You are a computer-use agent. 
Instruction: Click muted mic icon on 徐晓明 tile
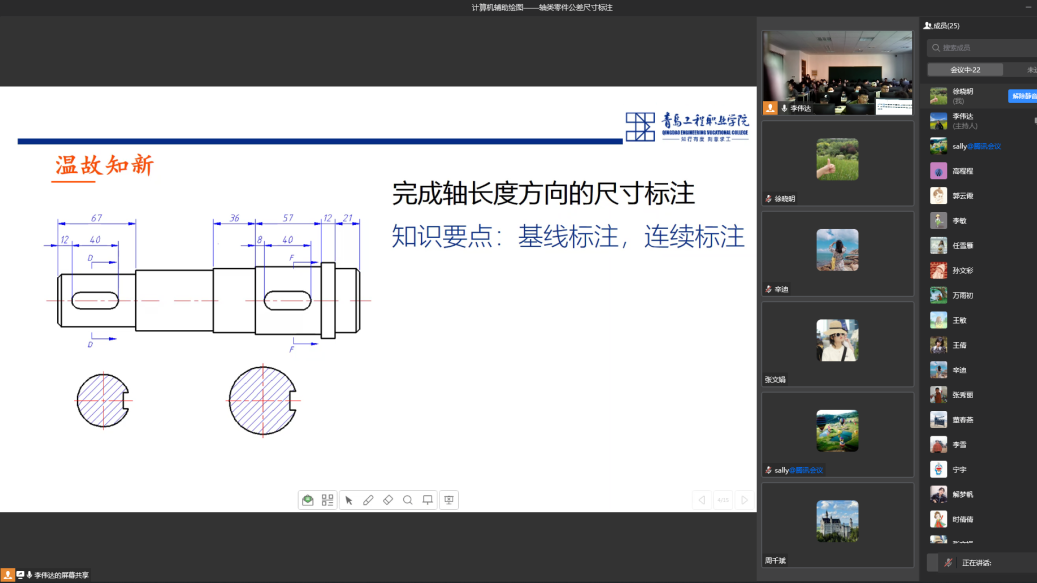768,198
